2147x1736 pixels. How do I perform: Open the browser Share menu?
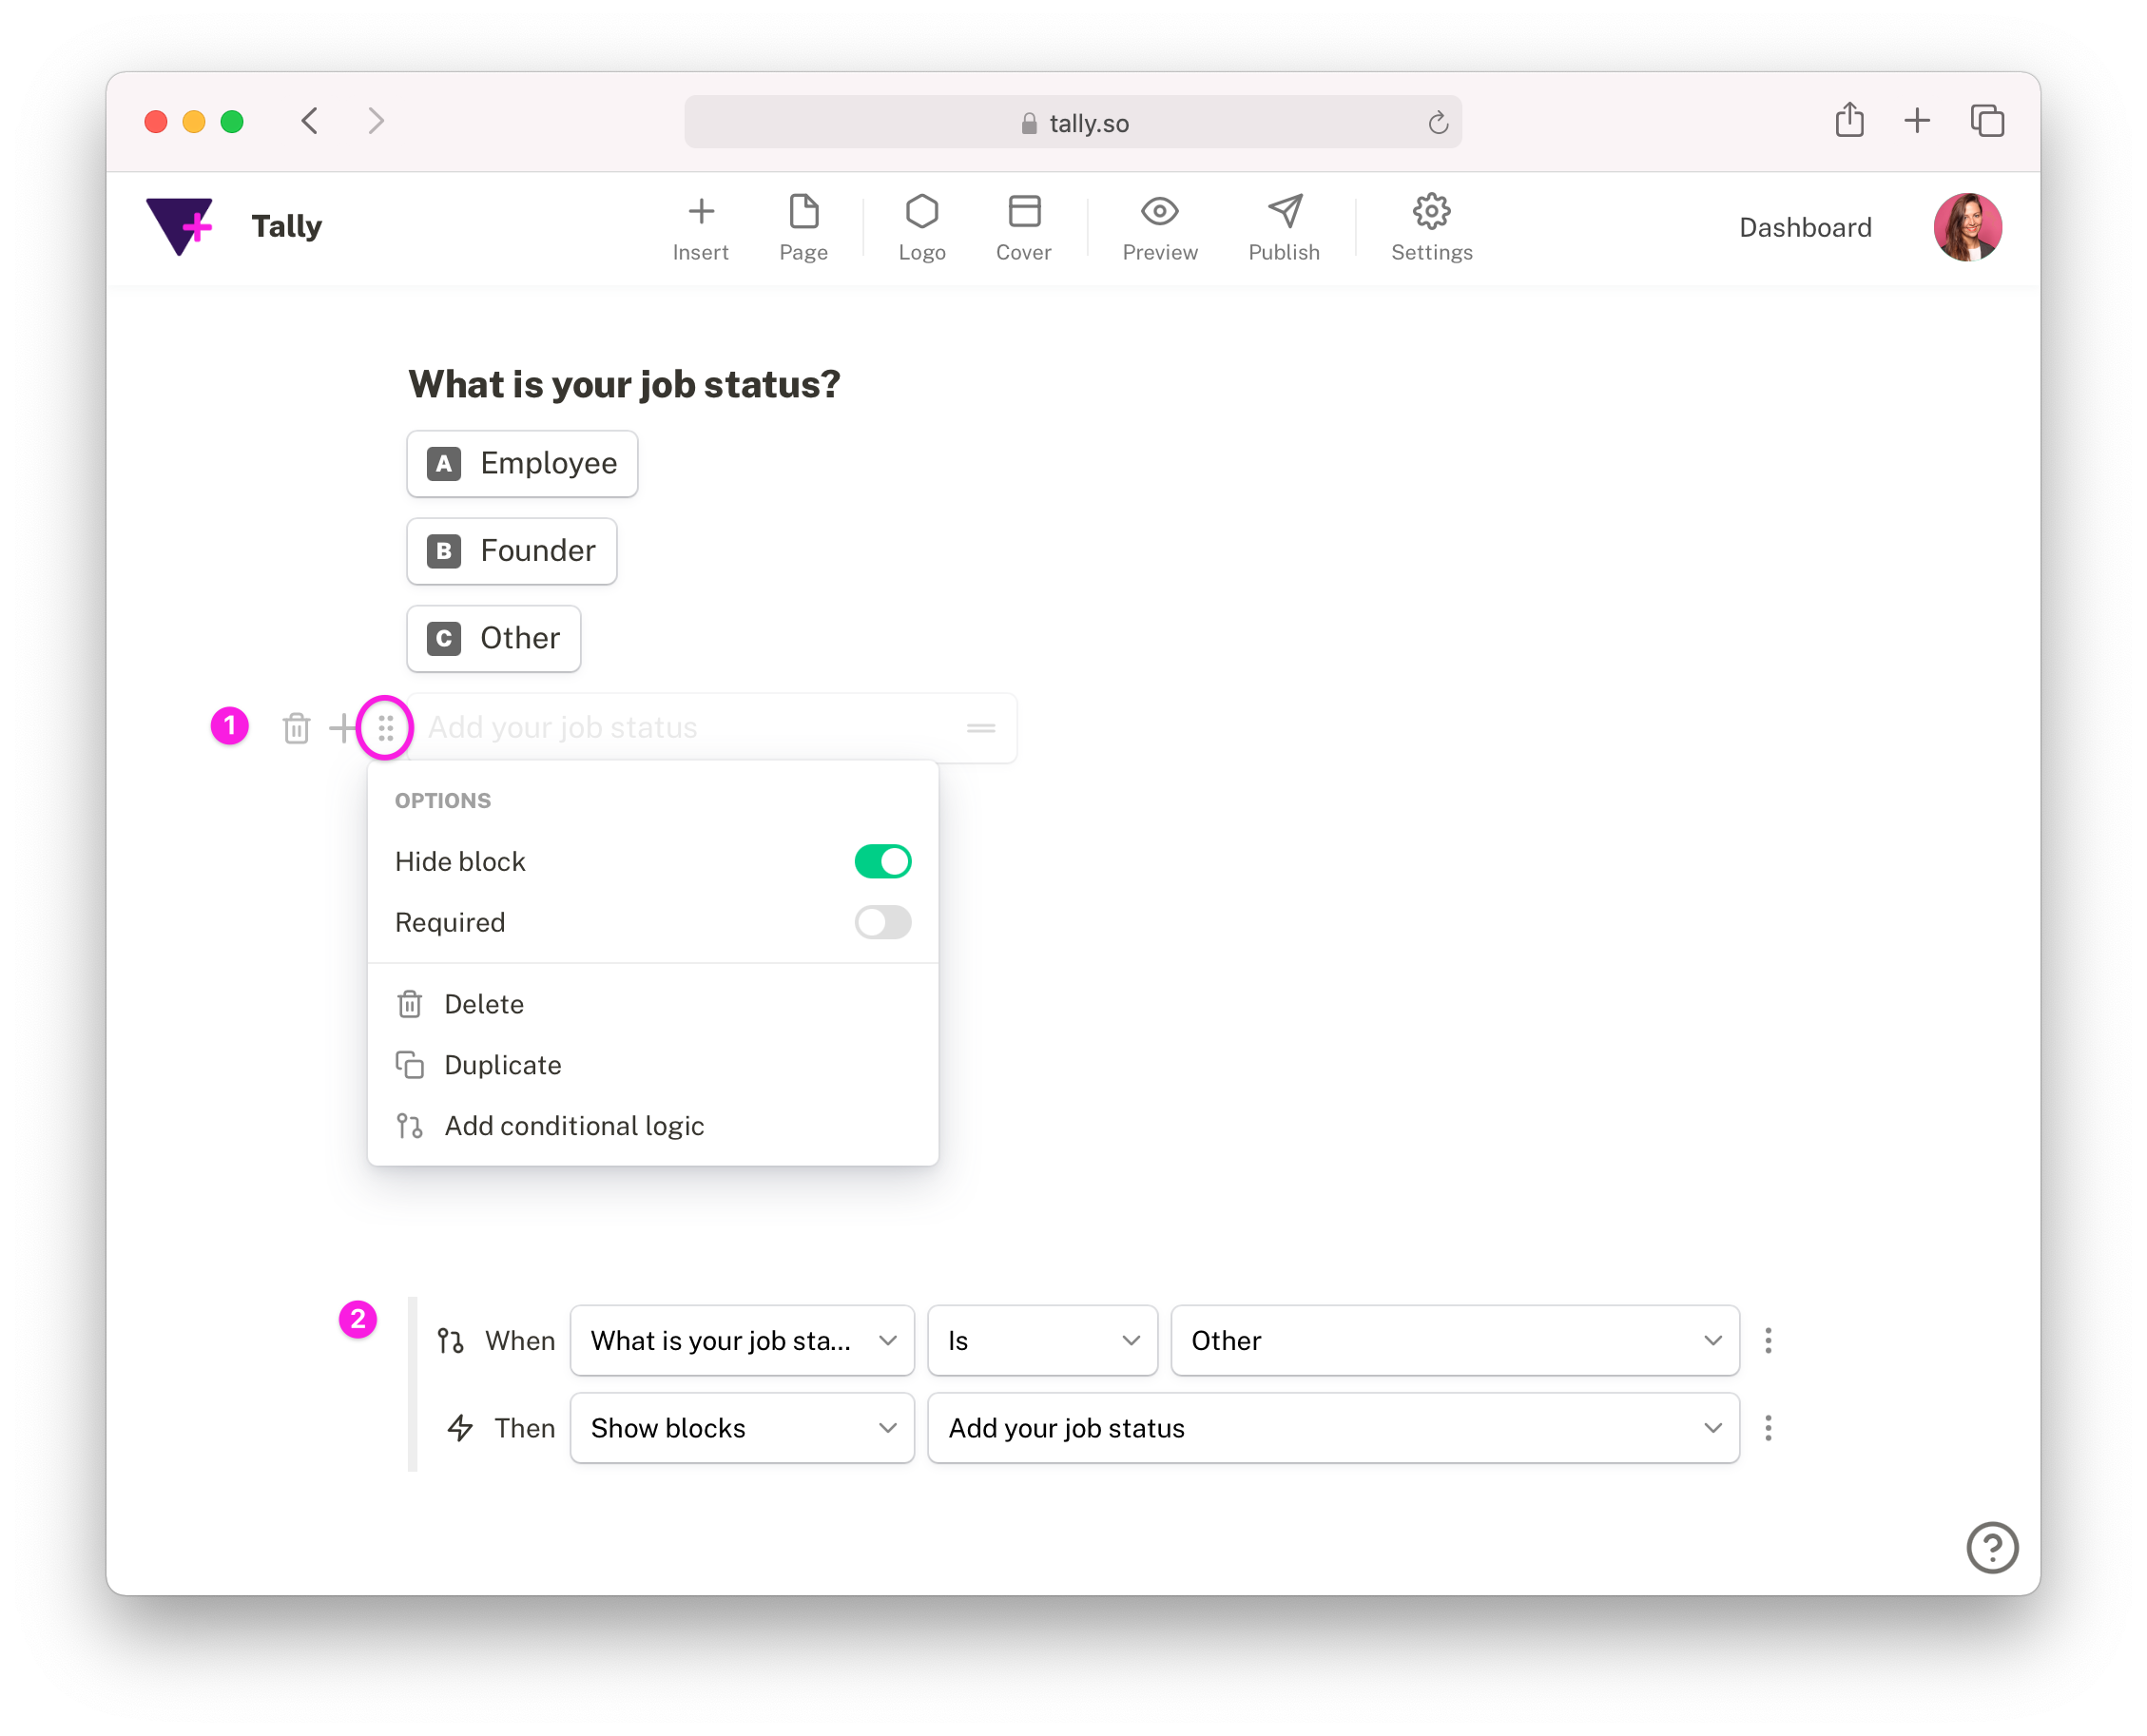pos(1849,120)
